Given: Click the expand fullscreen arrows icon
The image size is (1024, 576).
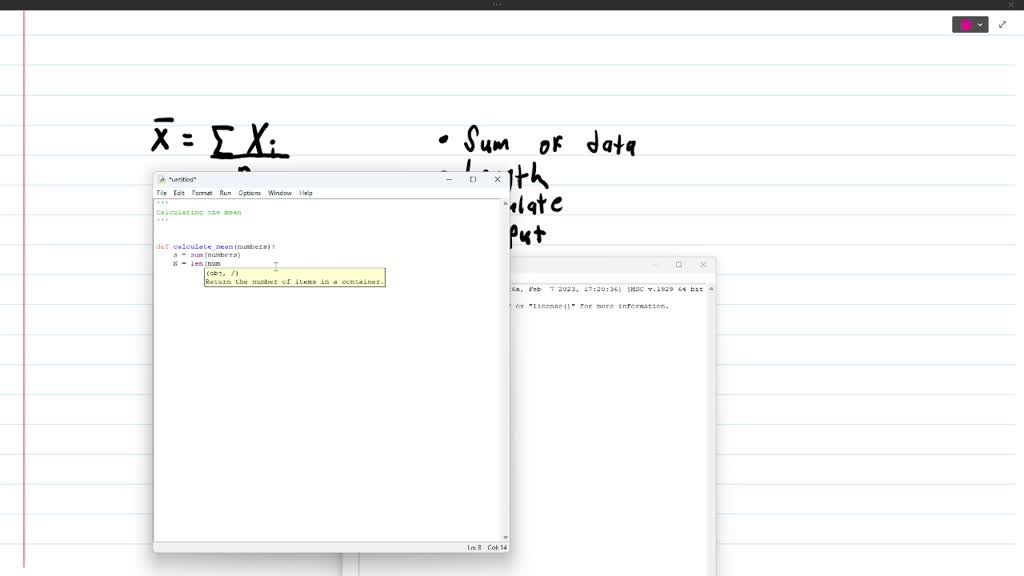Looking at the screenshot, I should 1003,24.
